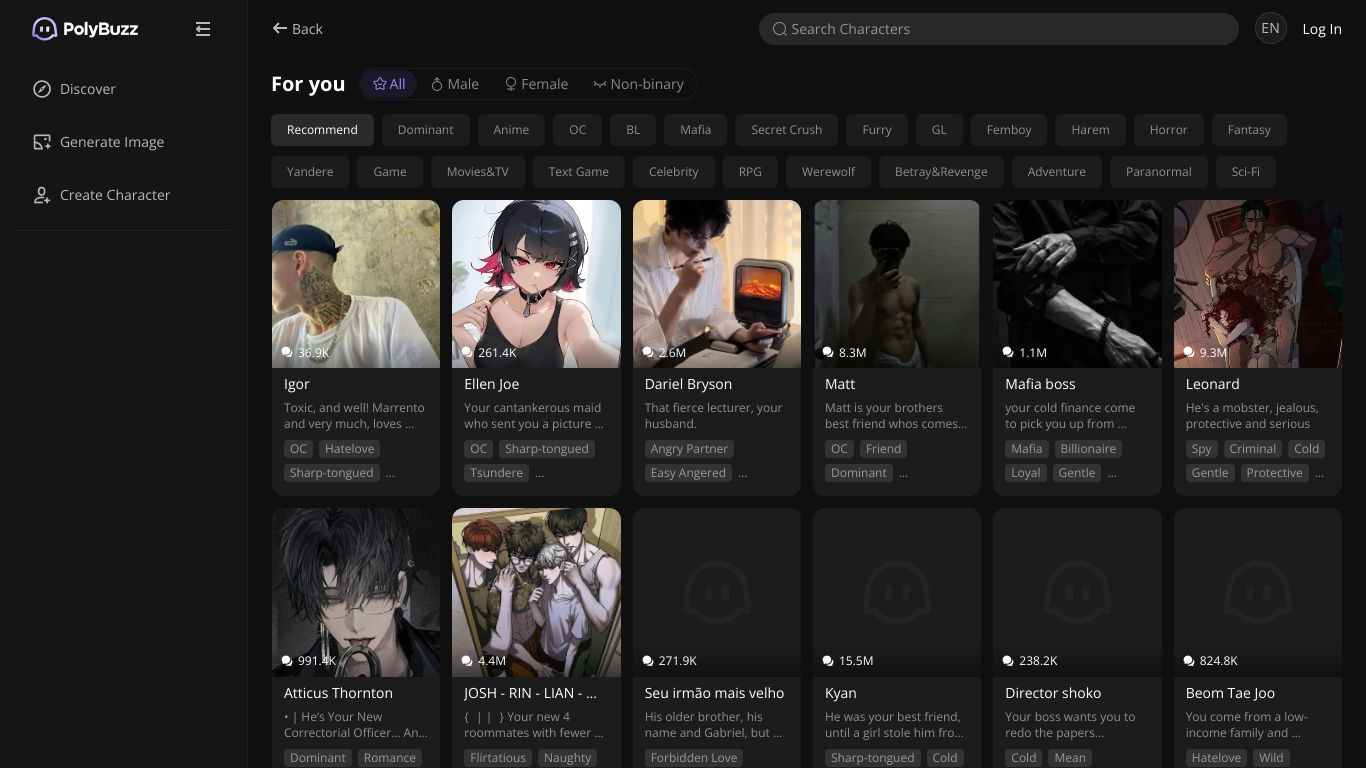The height and width of the screenshot is (768, 1366).
Task: Select the All gender filter
Action: pyautogui.click(x=389, y=84)
